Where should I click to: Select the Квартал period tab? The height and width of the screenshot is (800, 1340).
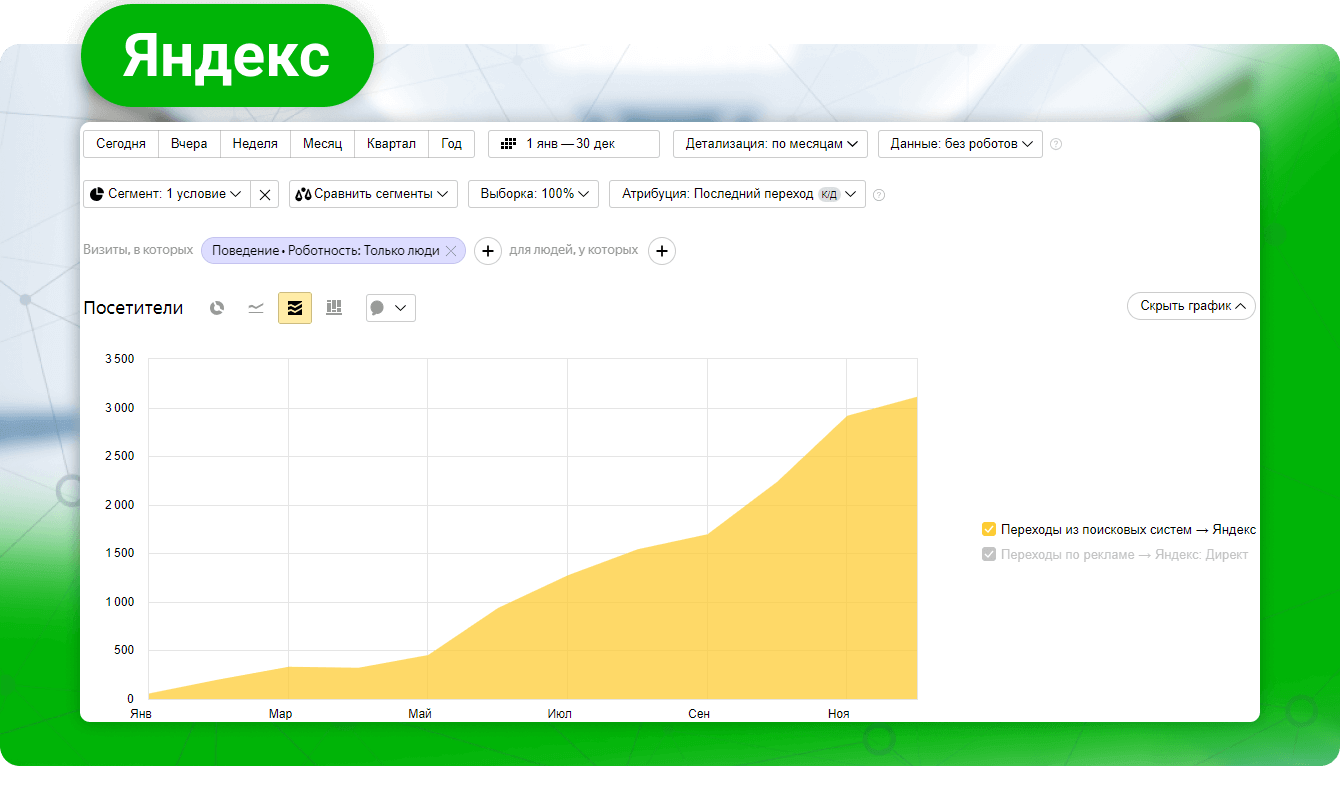click(x=391, y=144)
